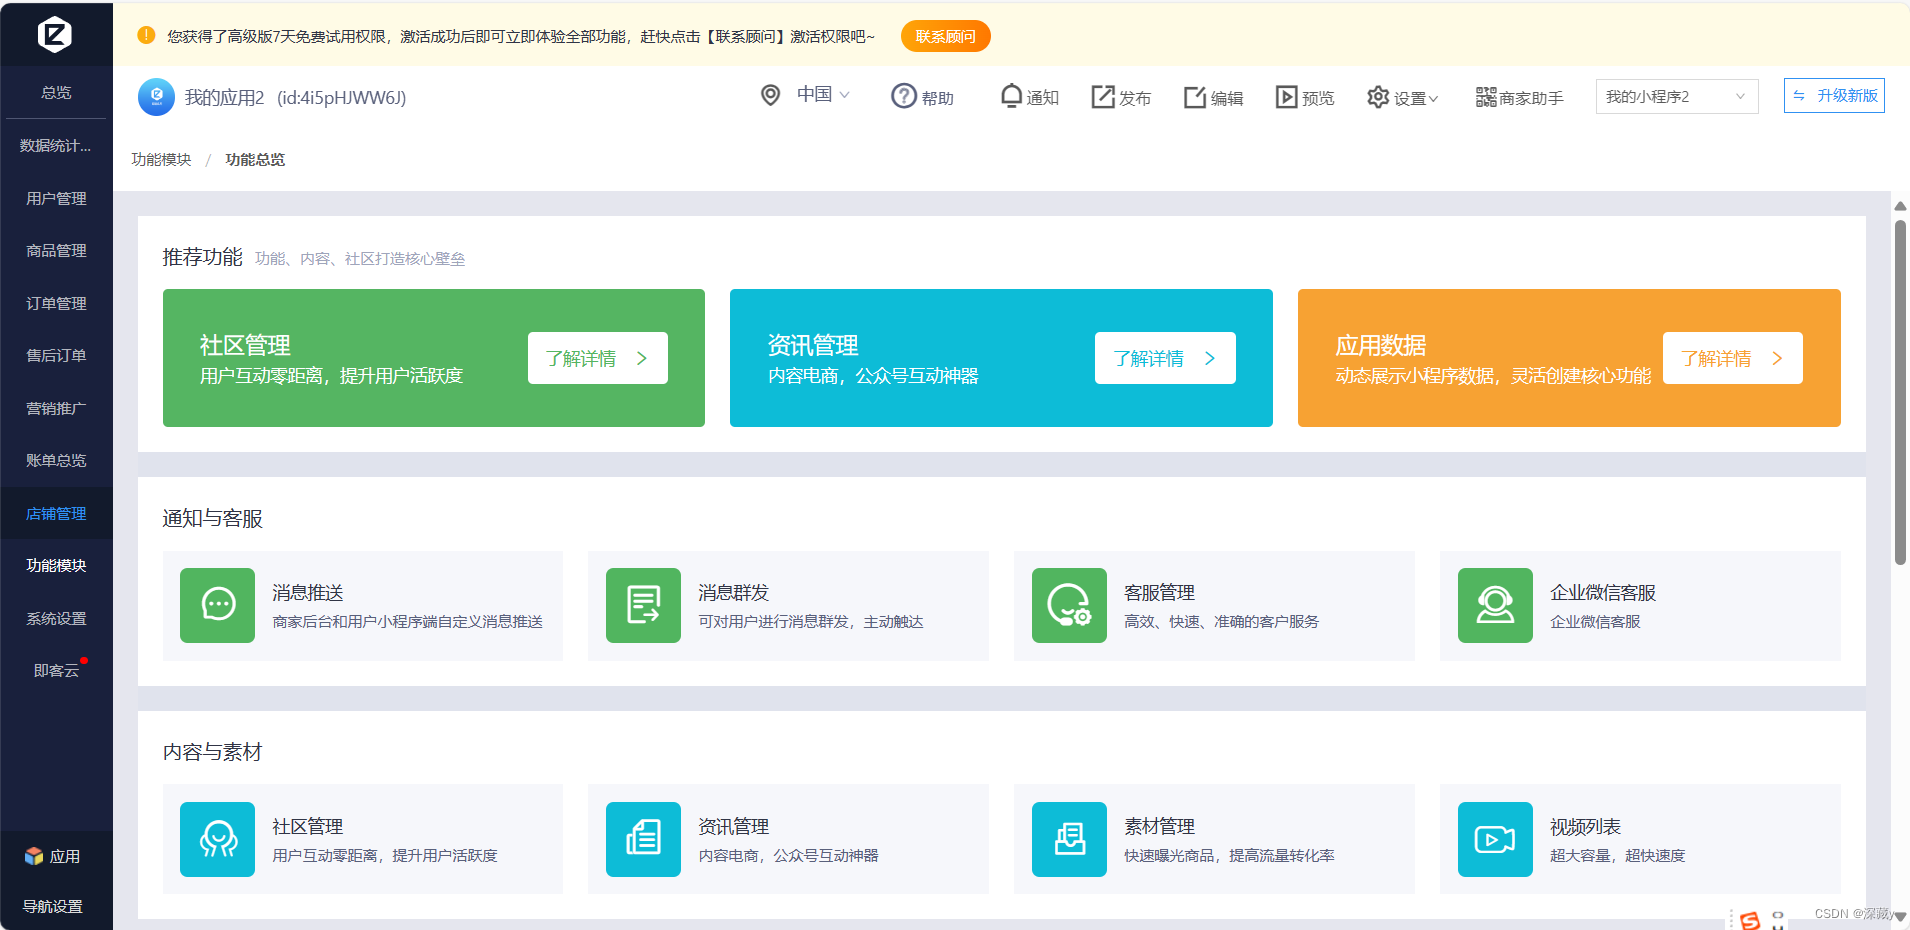Open 账单总览 in sidebar

56,460
